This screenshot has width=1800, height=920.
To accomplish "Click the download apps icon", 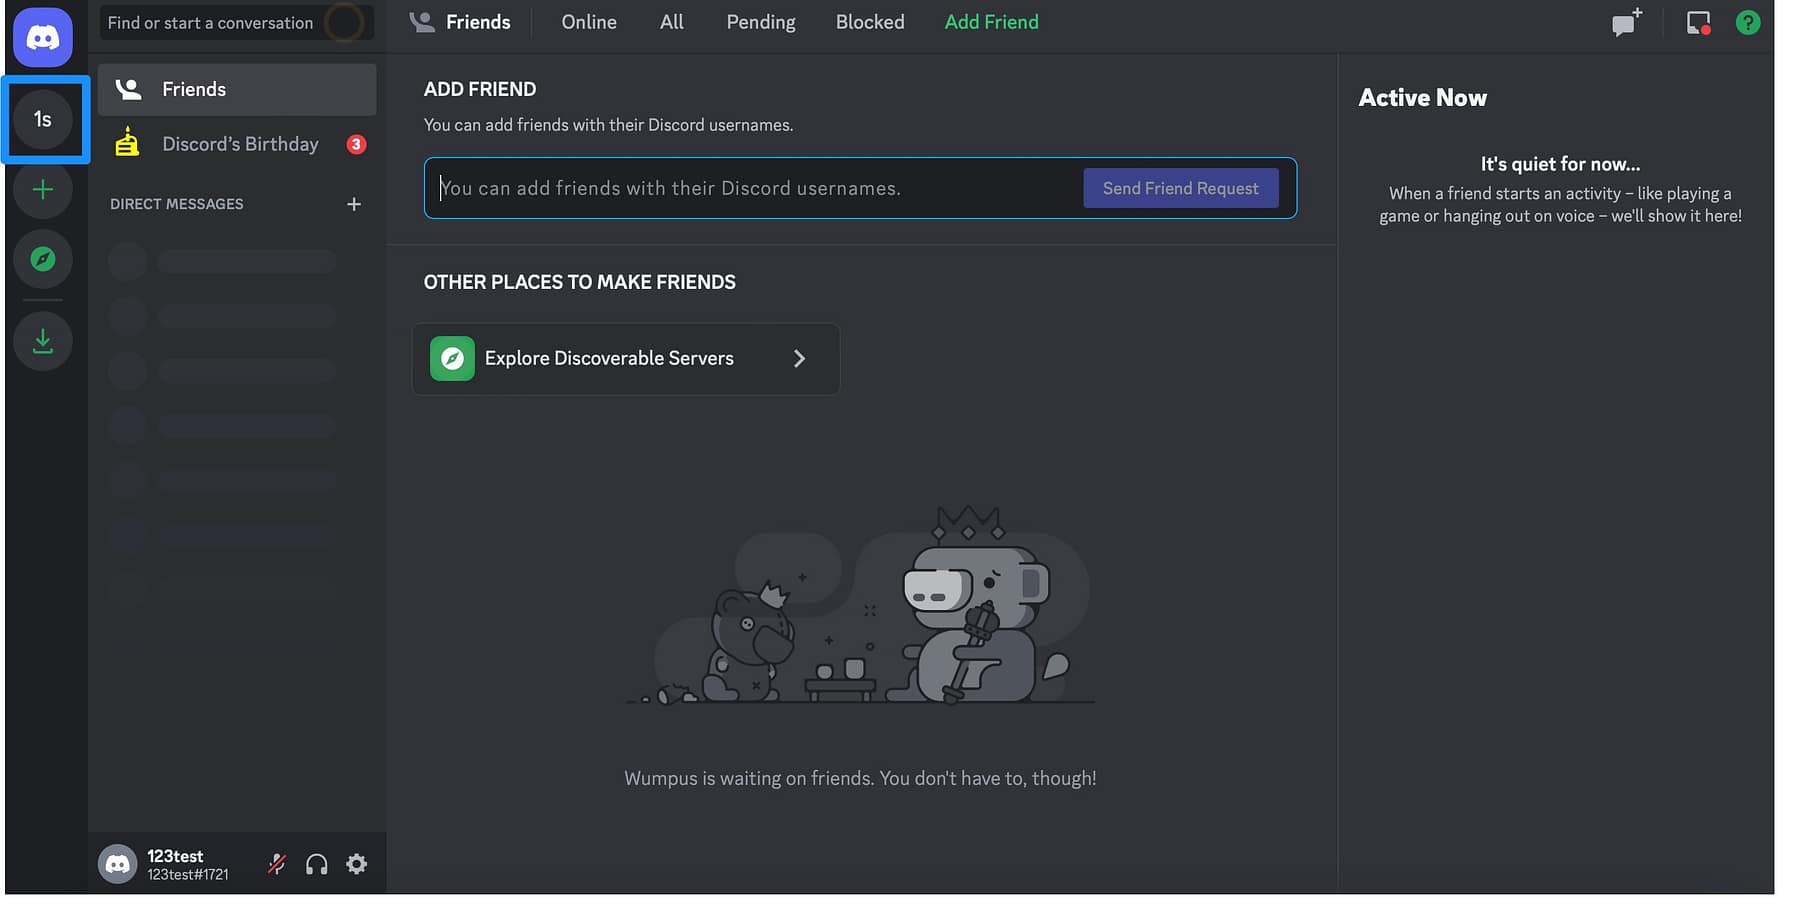I will [42, 340].
